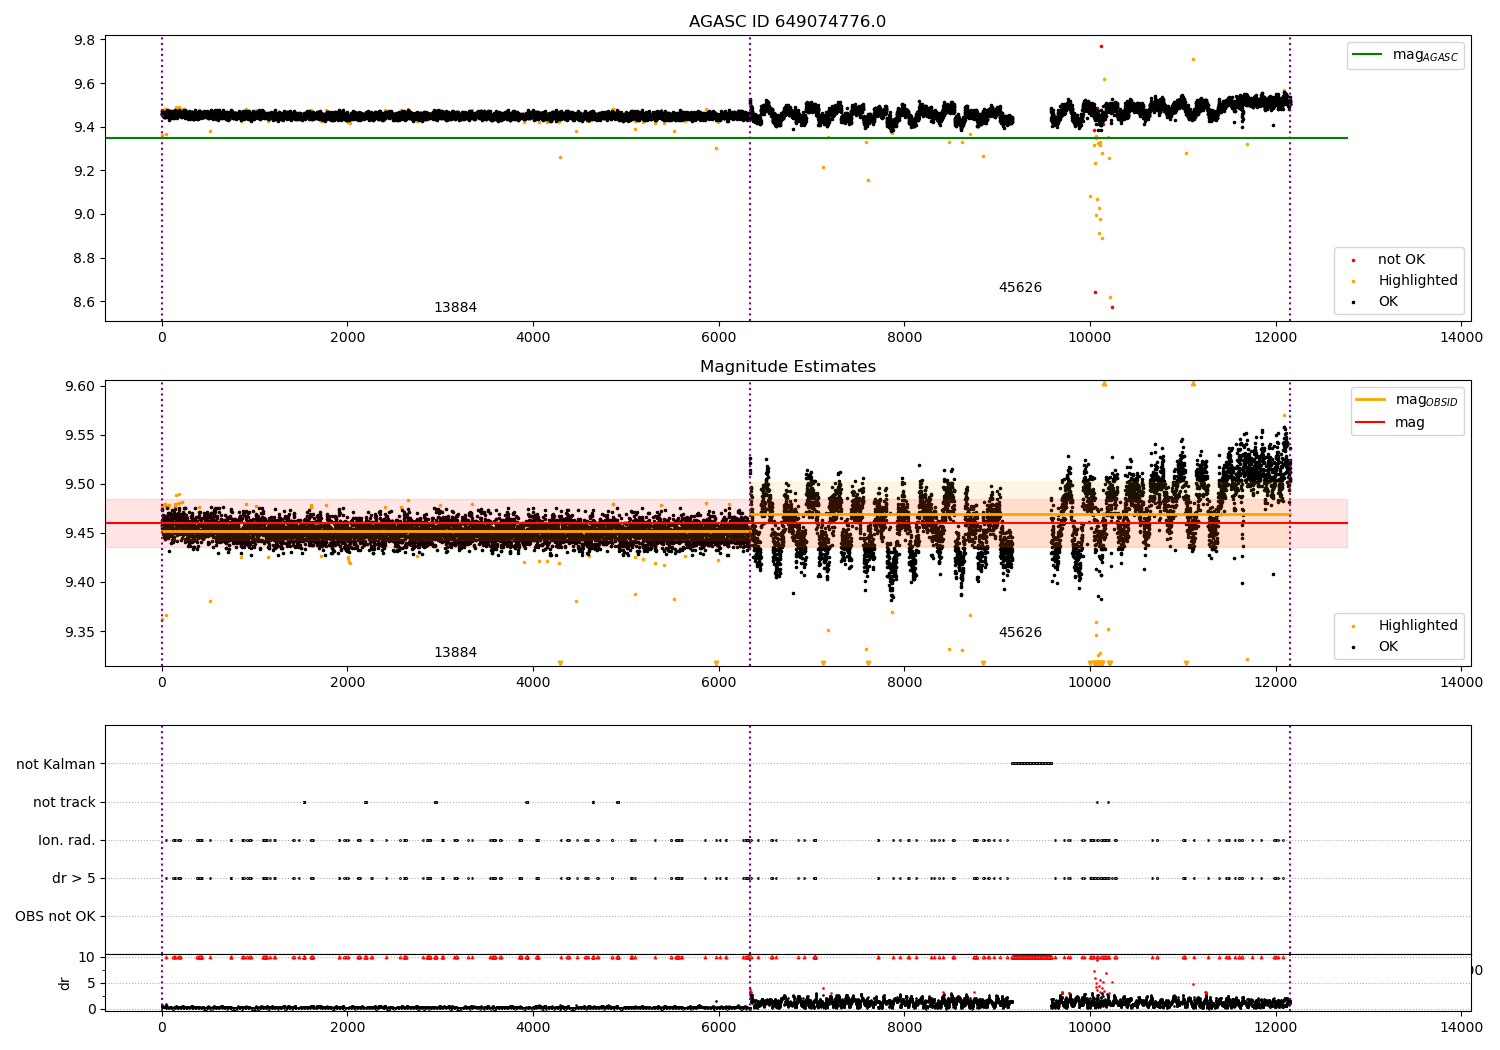Click the '9.50' y-axis tick label
1500x1050 pixels.
81,485
